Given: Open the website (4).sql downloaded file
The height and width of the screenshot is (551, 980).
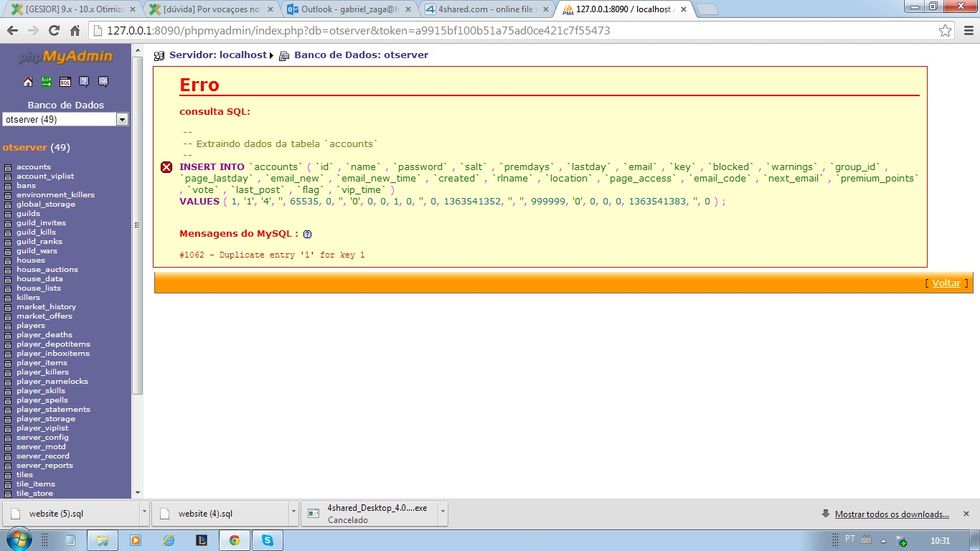Looking at the screenshot, I should (x=221, y=514).
